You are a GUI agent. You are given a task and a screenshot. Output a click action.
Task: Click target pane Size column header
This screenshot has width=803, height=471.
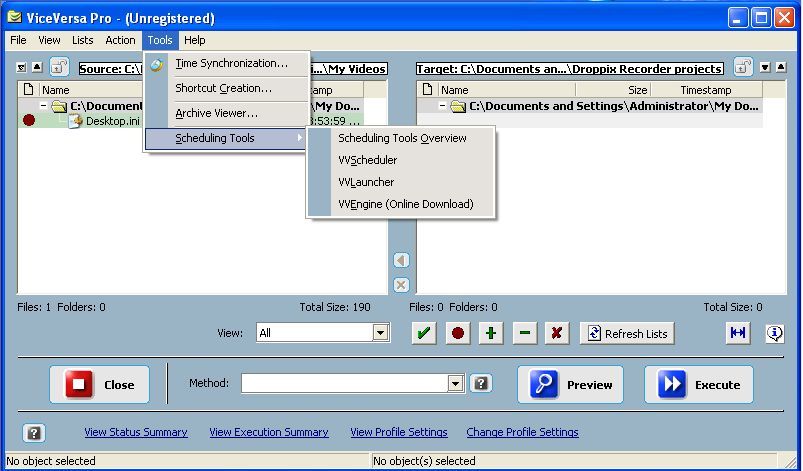click(614, 90)
